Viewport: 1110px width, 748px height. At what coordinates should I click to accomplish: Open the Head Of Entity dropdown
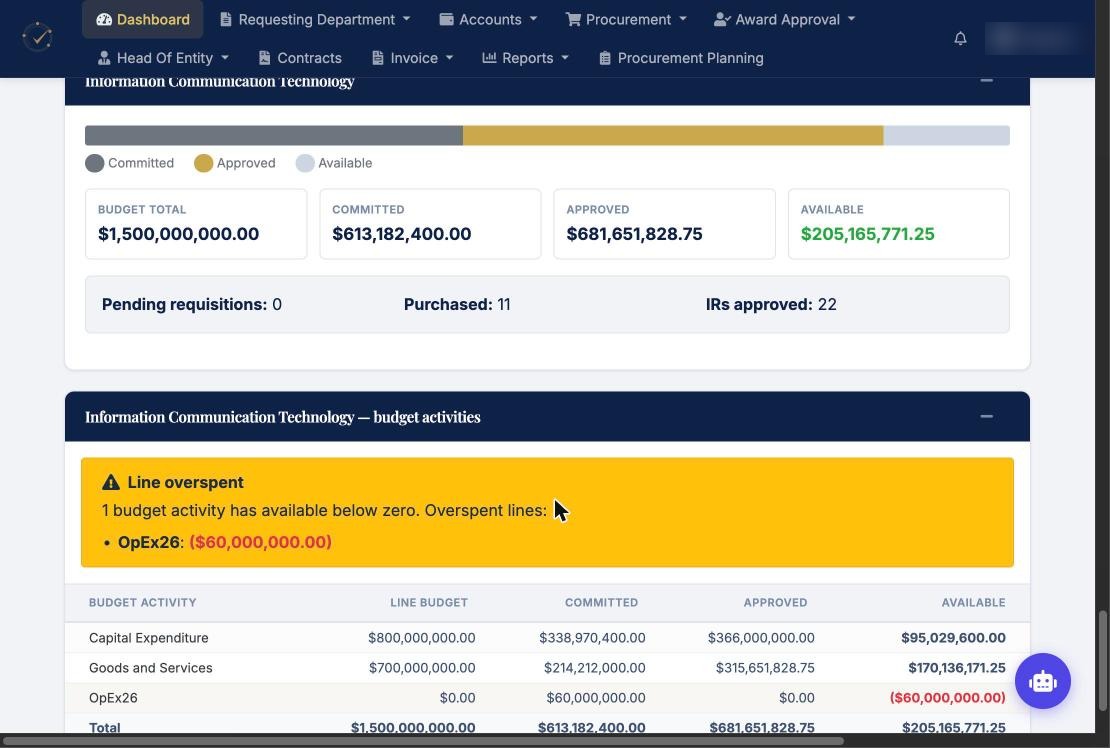click(163, 58)
